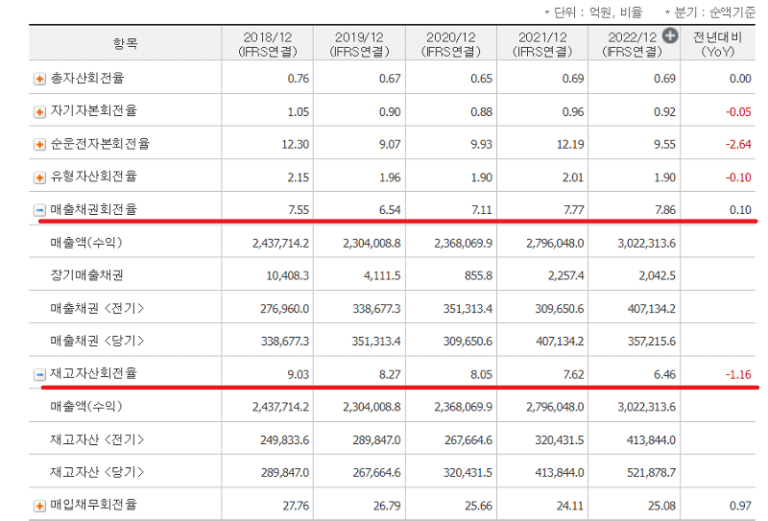Select the 매출채권 <전기> row label
Image resolution: width=768 pixels, height=521 pixels.
click(97, 309)
